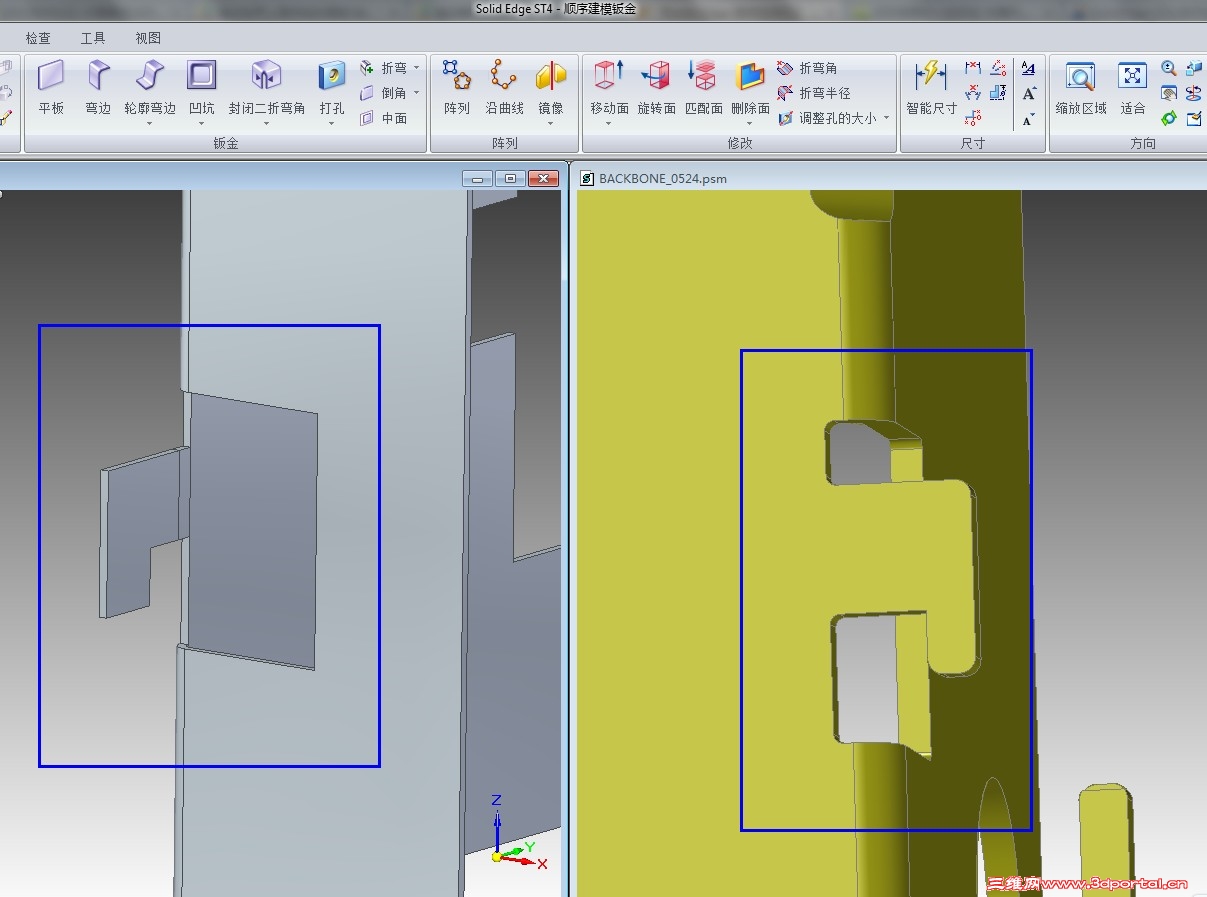
Task: Select the 镜像 (Mirror) tool
Action: pos(551,87)
